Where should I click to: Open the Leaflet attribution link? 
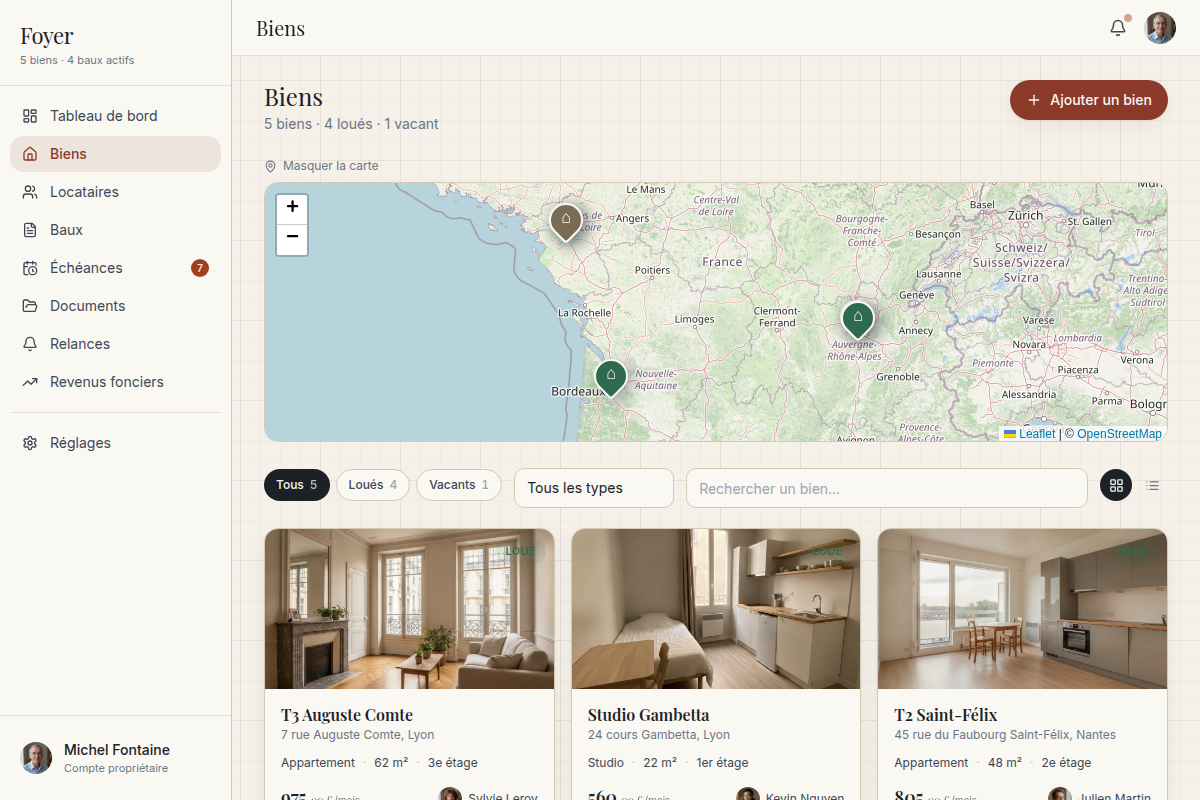point(1029,434)
